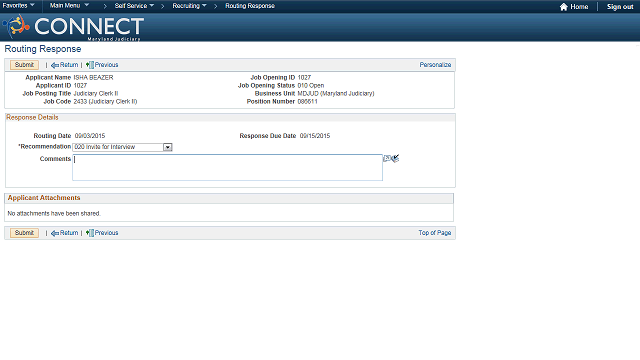This screenshot has width=640, height=360.
Task: Click job code 2433 (Judiciary Clerk II)
Action: 105,102
